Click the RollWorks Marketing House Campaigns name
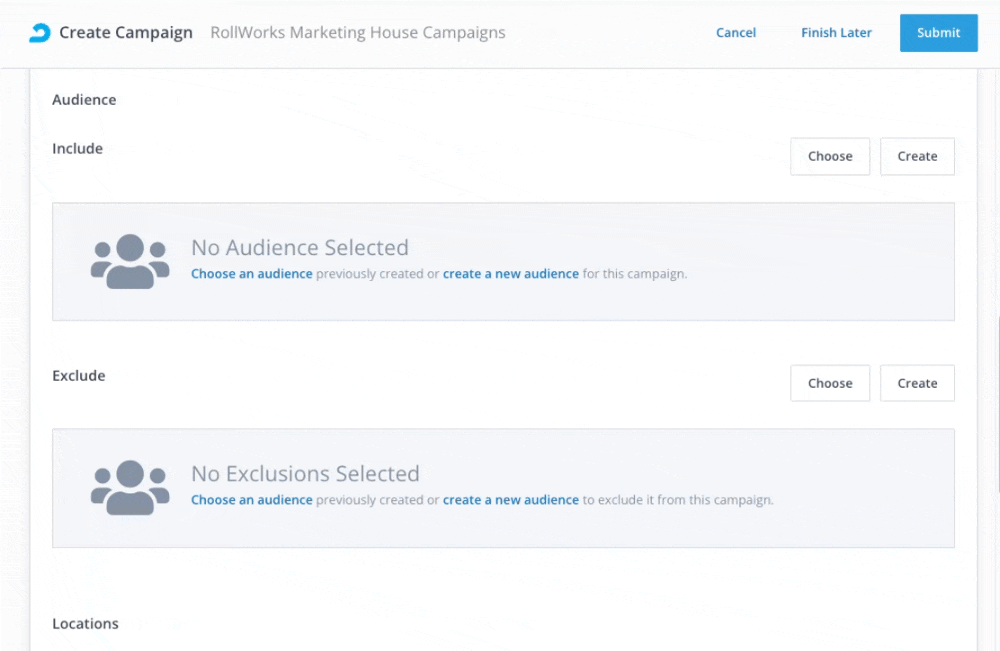 click(357, 33)
